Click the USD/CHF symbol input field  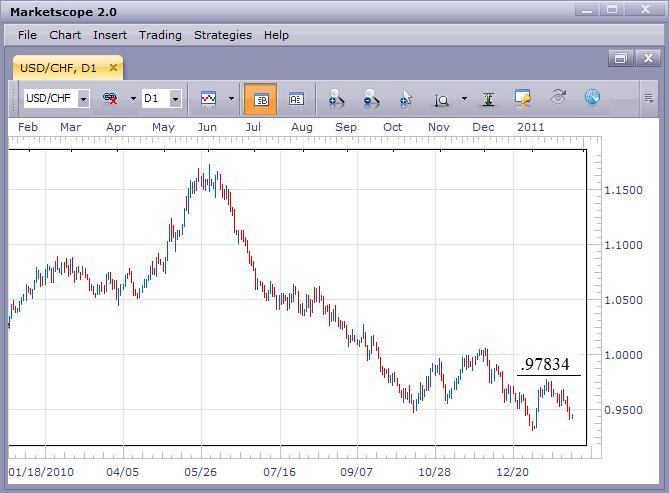click(51, 99)
